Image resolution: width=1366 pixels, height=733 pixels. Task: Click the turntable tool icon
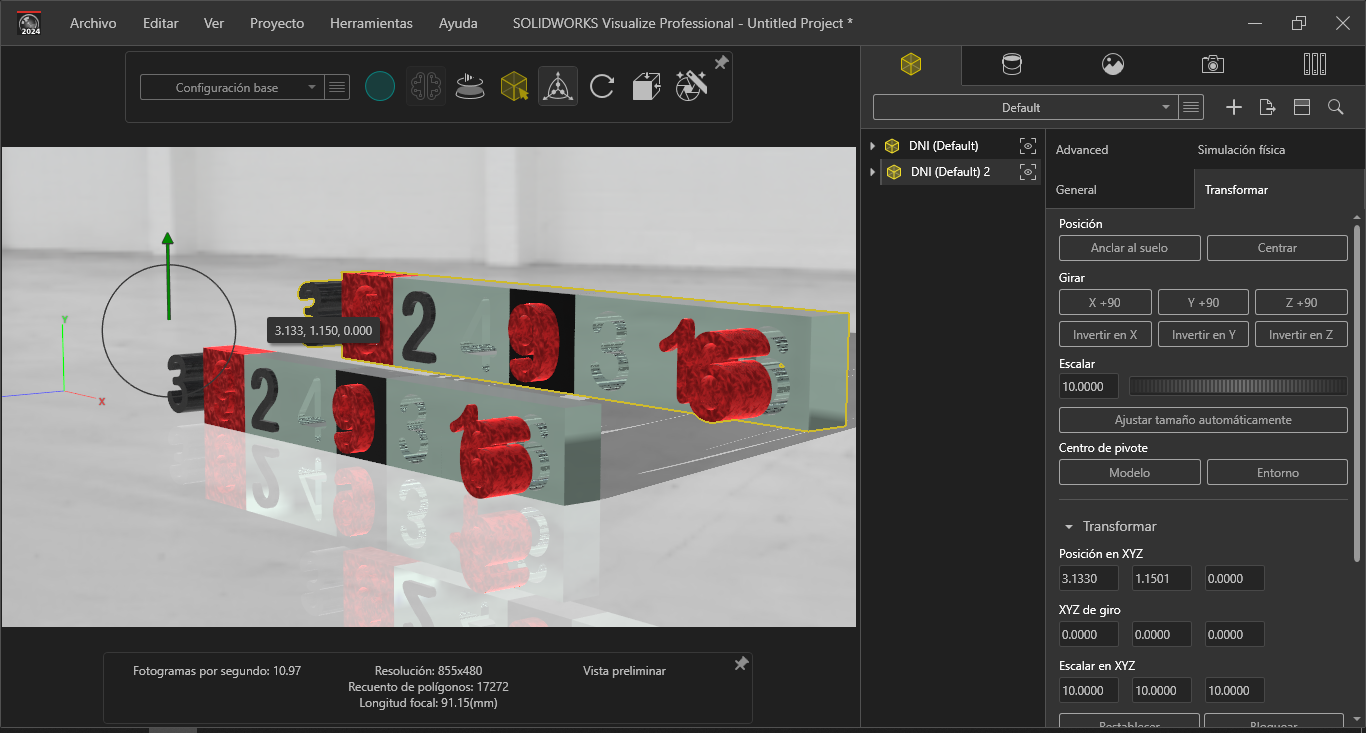click(470, 87)
